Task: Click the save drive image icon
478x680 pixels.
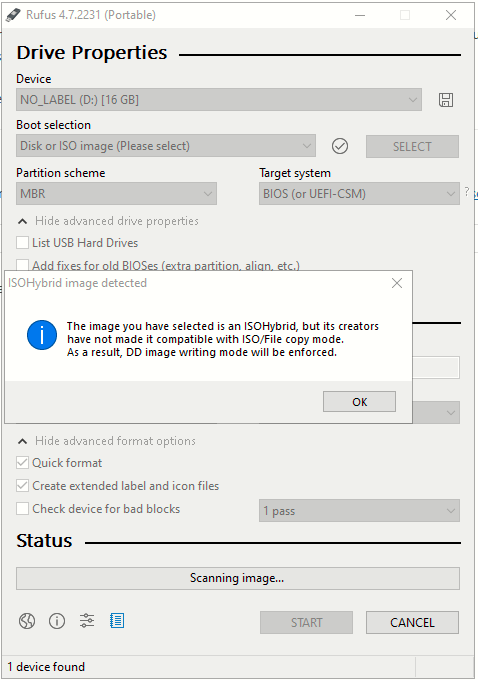Action: pos(446,100)
